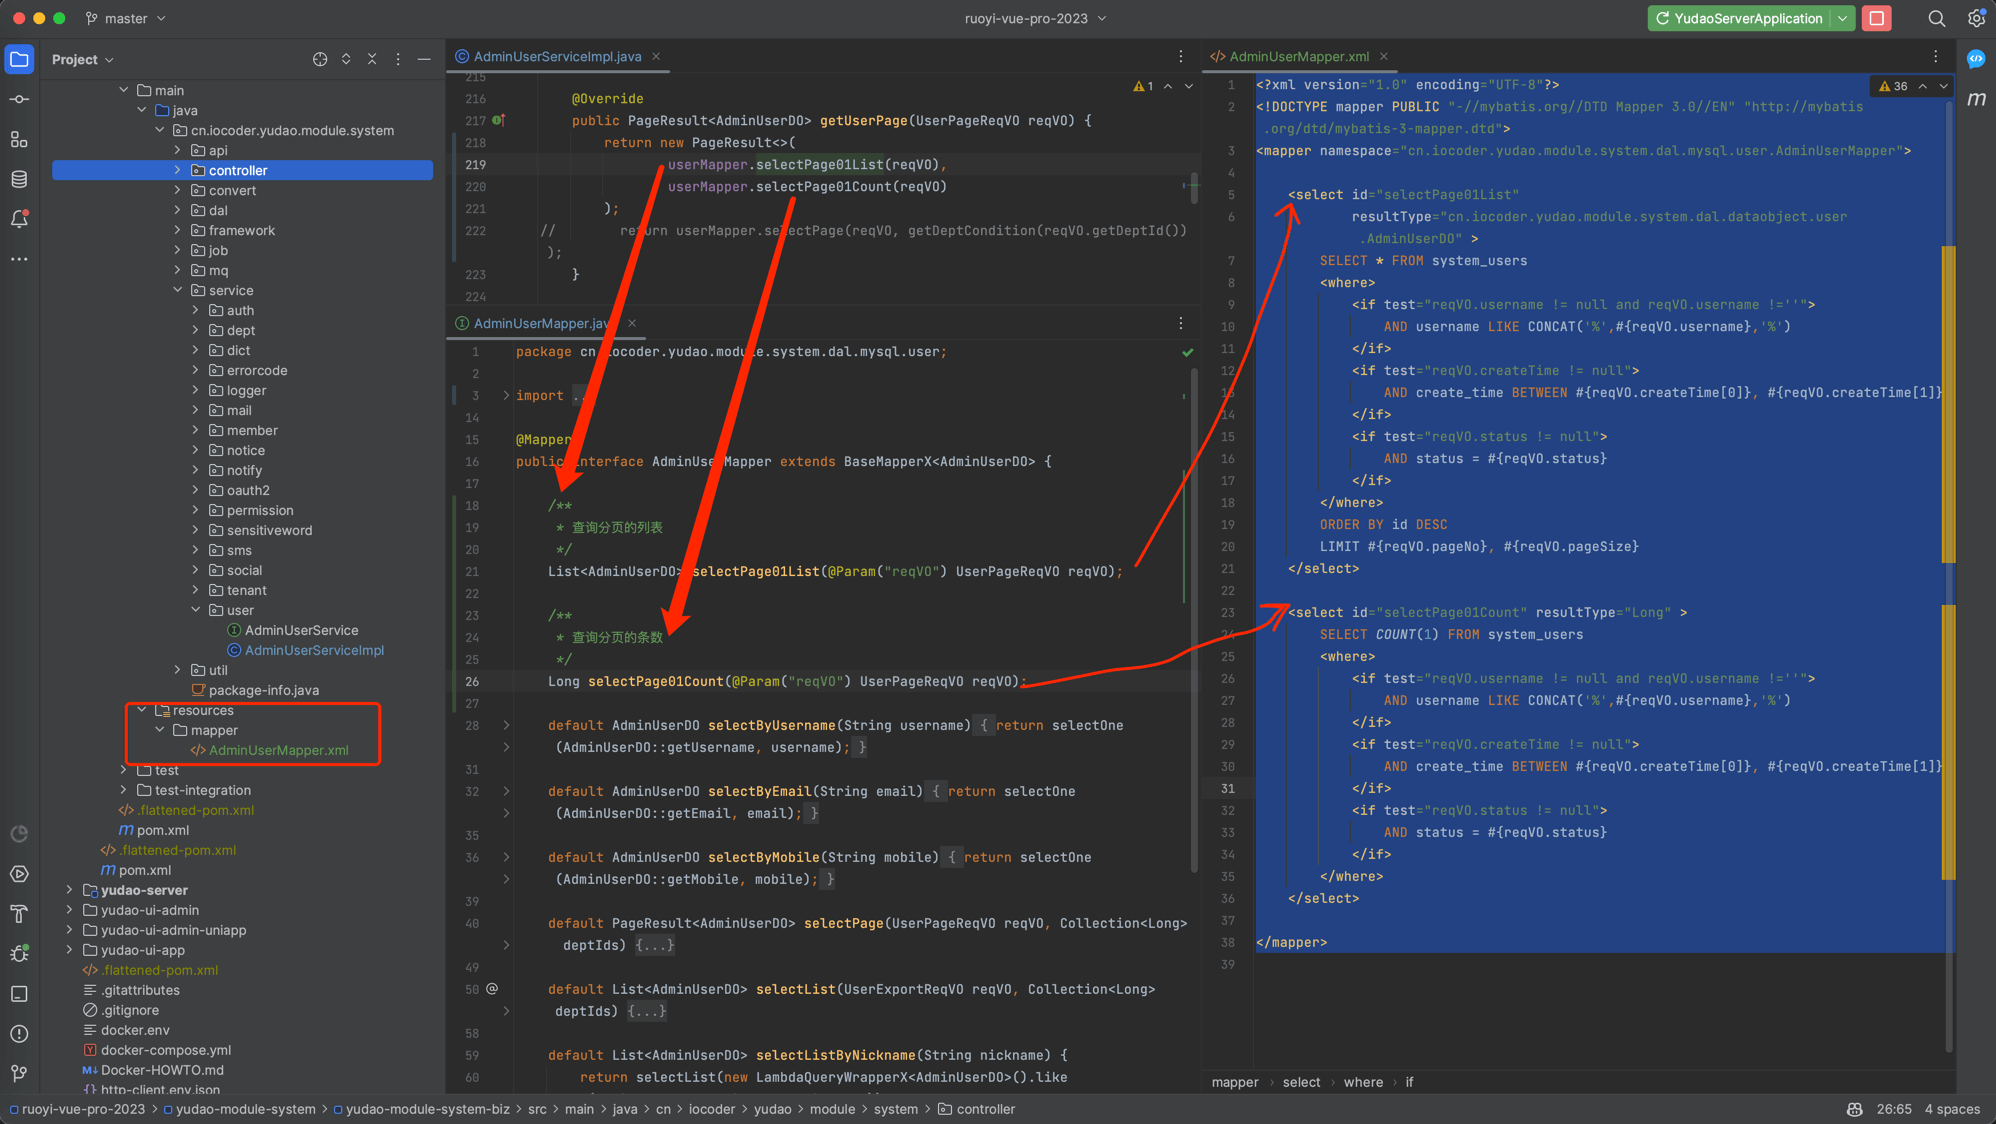Open the Commit tool window icon
1996x1124 pixels.
(19, 99)
